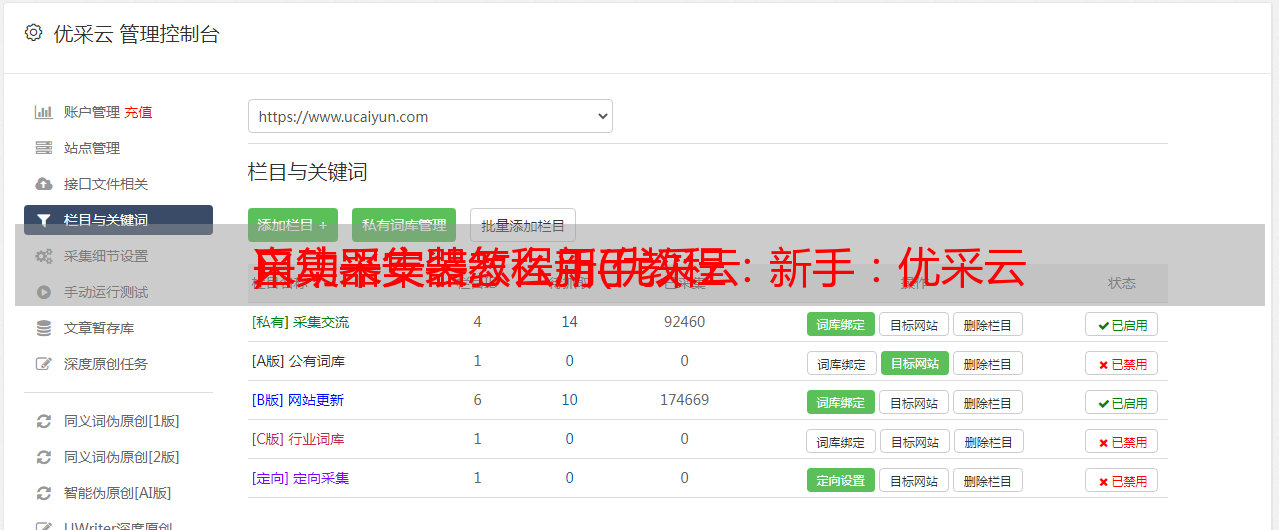
Task: Click the edit icon for 深度原创任务
Action: [44, 364]
